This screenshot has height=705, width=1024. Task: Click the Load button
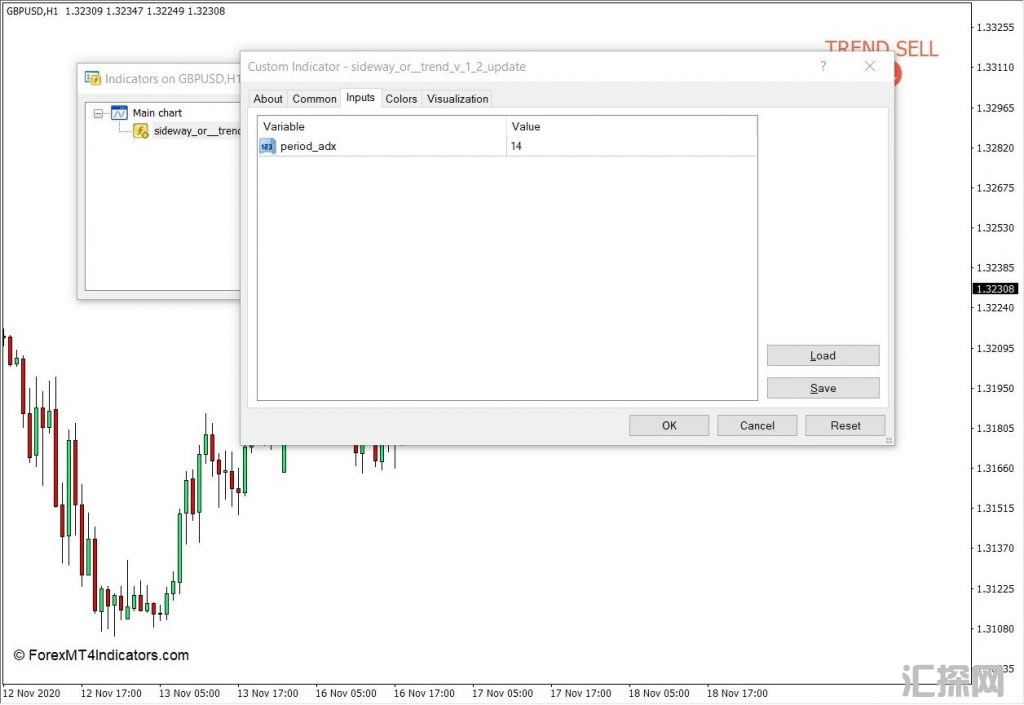click(822, 356)
